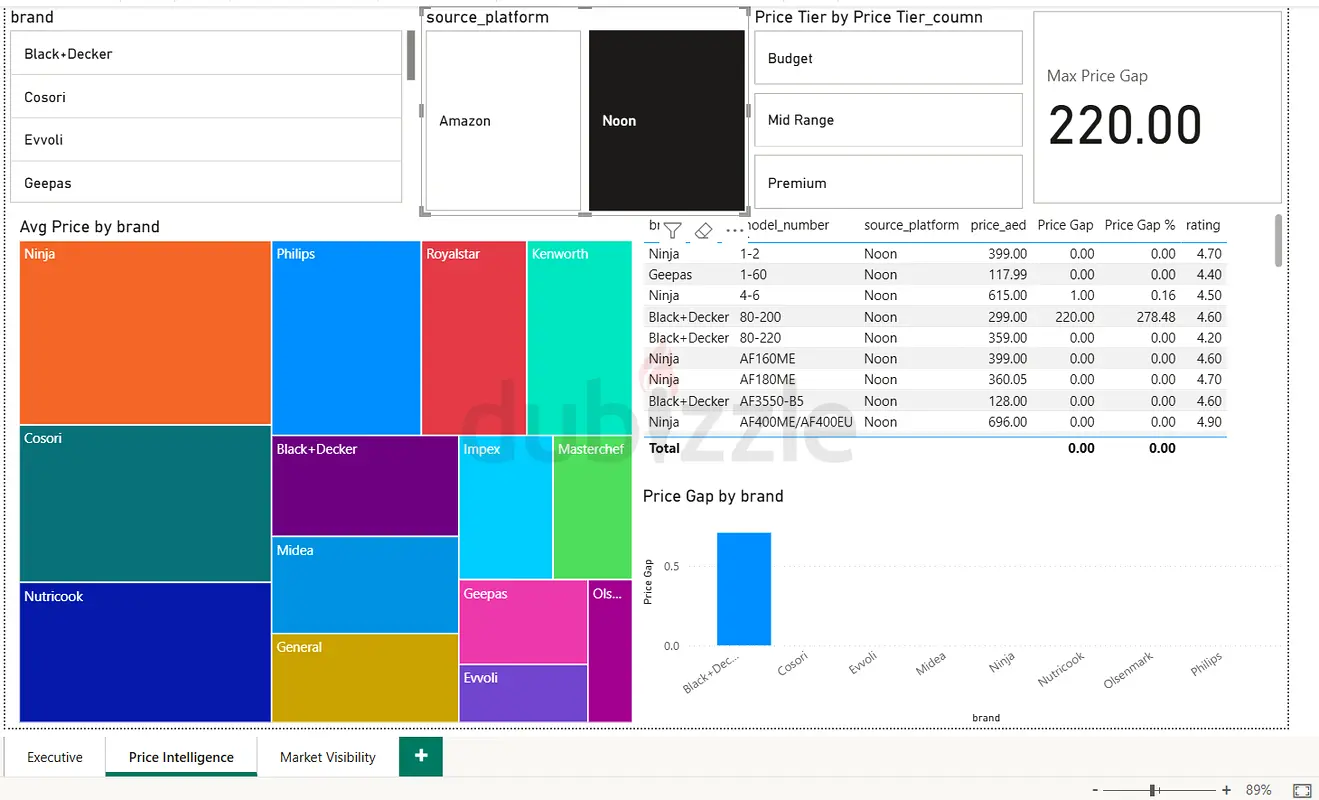The width and height of the screenshot is (1319, 800).
Task: Select the teal Cosori treemap tile
Action: 145,504
